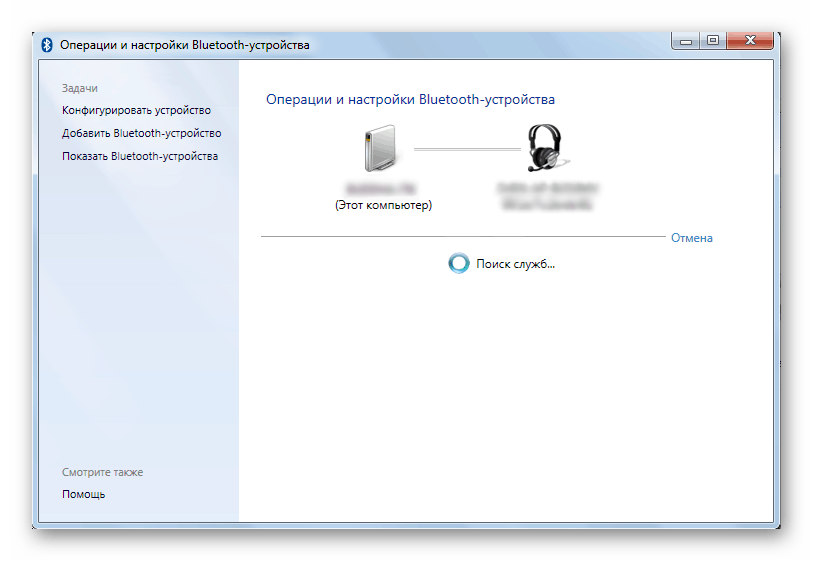
Task: Click the Смотрите также section header
Action: click(x=102, y=472)
